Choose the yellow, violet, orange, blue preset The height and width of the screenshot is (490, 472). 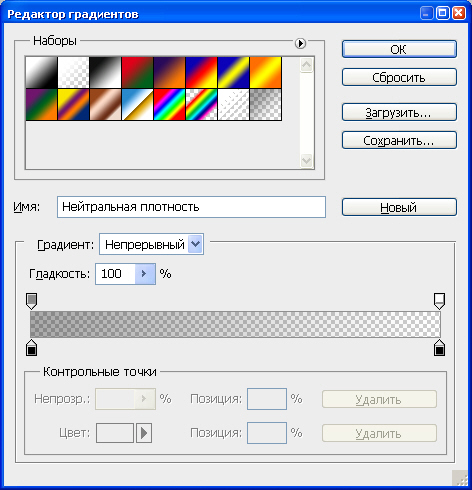[x=74, y=104]
